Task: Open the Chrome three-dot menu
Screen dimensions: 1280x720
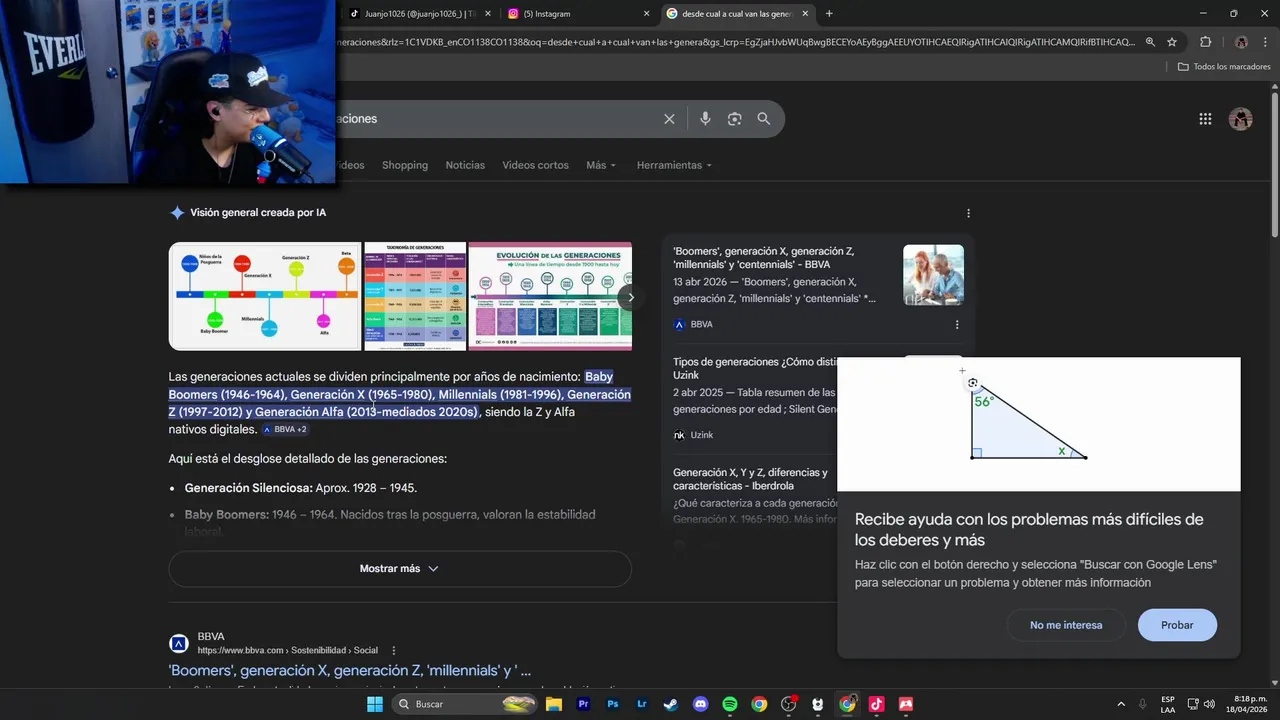Action: (x=1265, y=42)
